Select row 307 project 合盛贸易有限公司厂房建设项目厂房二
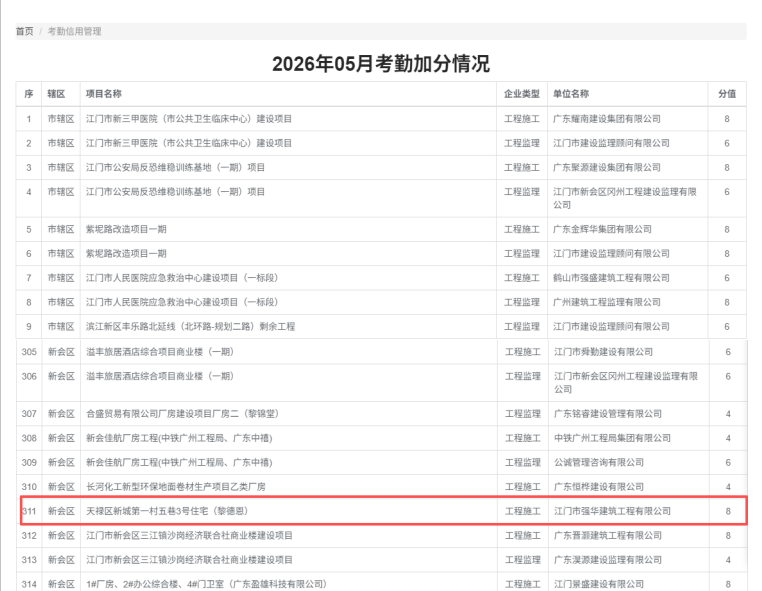Viewport: 762px width, 591px height. click(182, 414)
